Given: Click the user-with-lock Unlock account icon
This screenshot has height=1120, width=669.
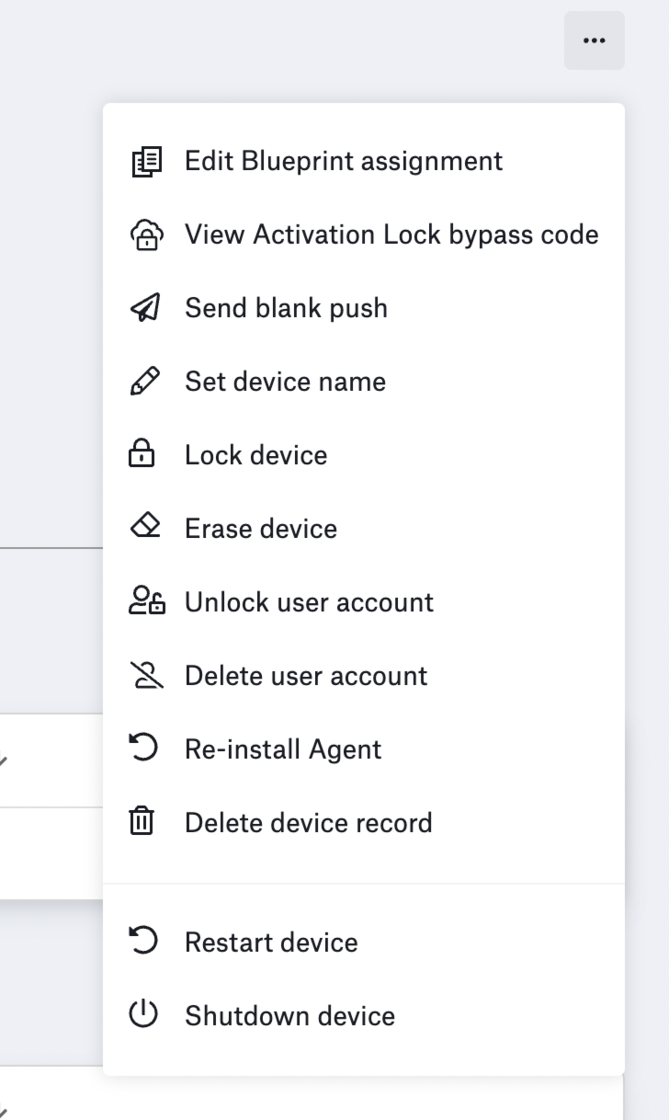Looking at the screenshot, I should (x=146, y=602).
